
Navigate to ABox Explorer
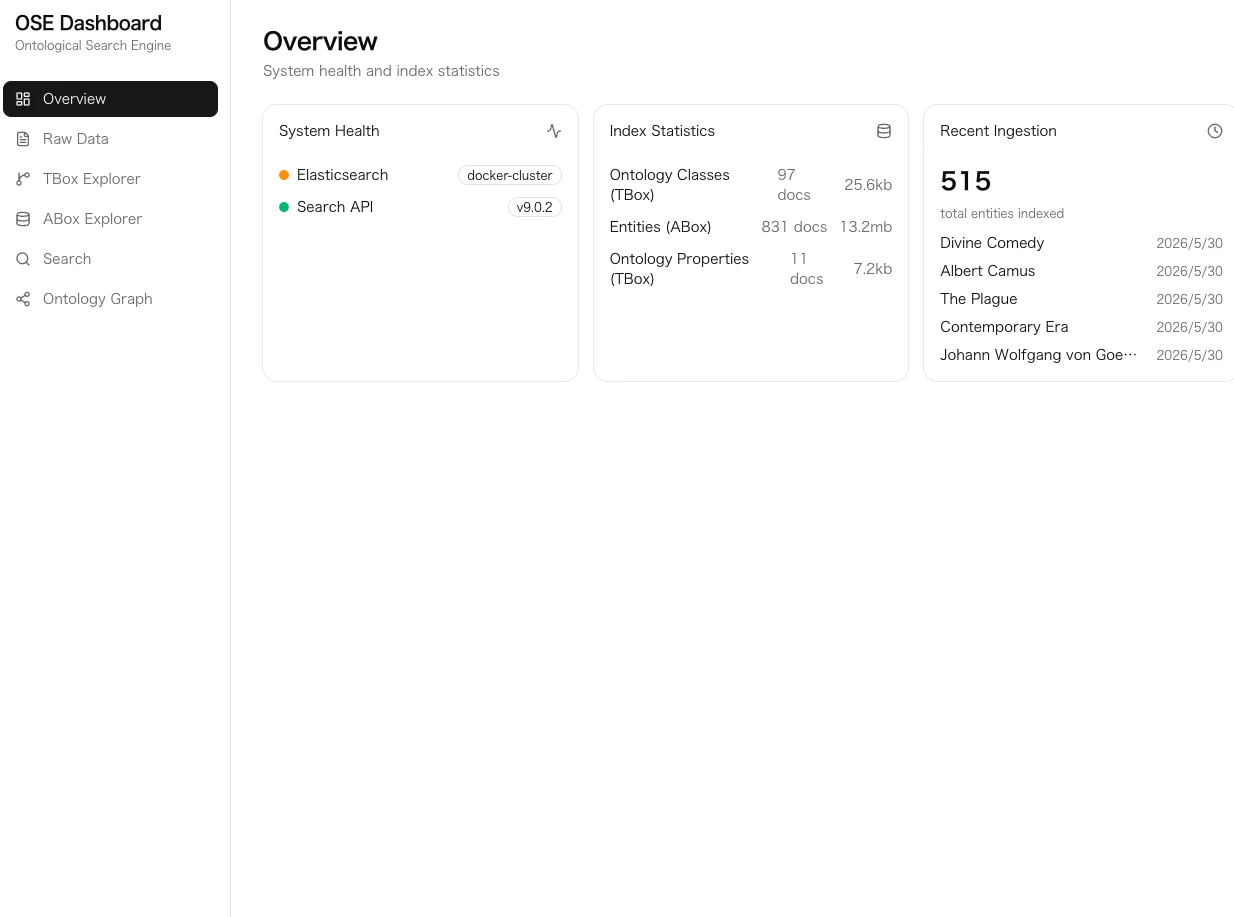click(110, 219)
